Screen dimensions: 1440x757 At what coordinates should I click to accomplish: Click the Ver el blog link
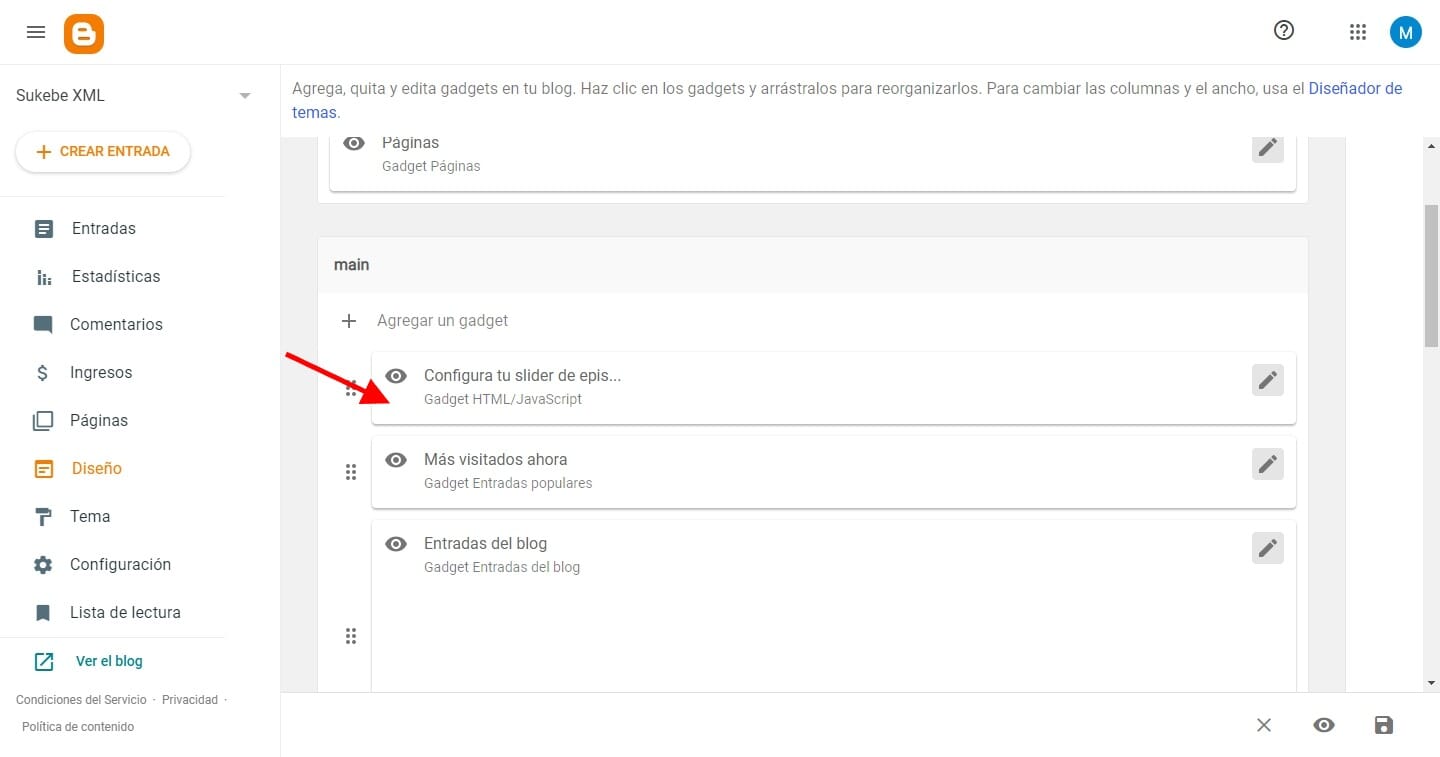(109, 661)
